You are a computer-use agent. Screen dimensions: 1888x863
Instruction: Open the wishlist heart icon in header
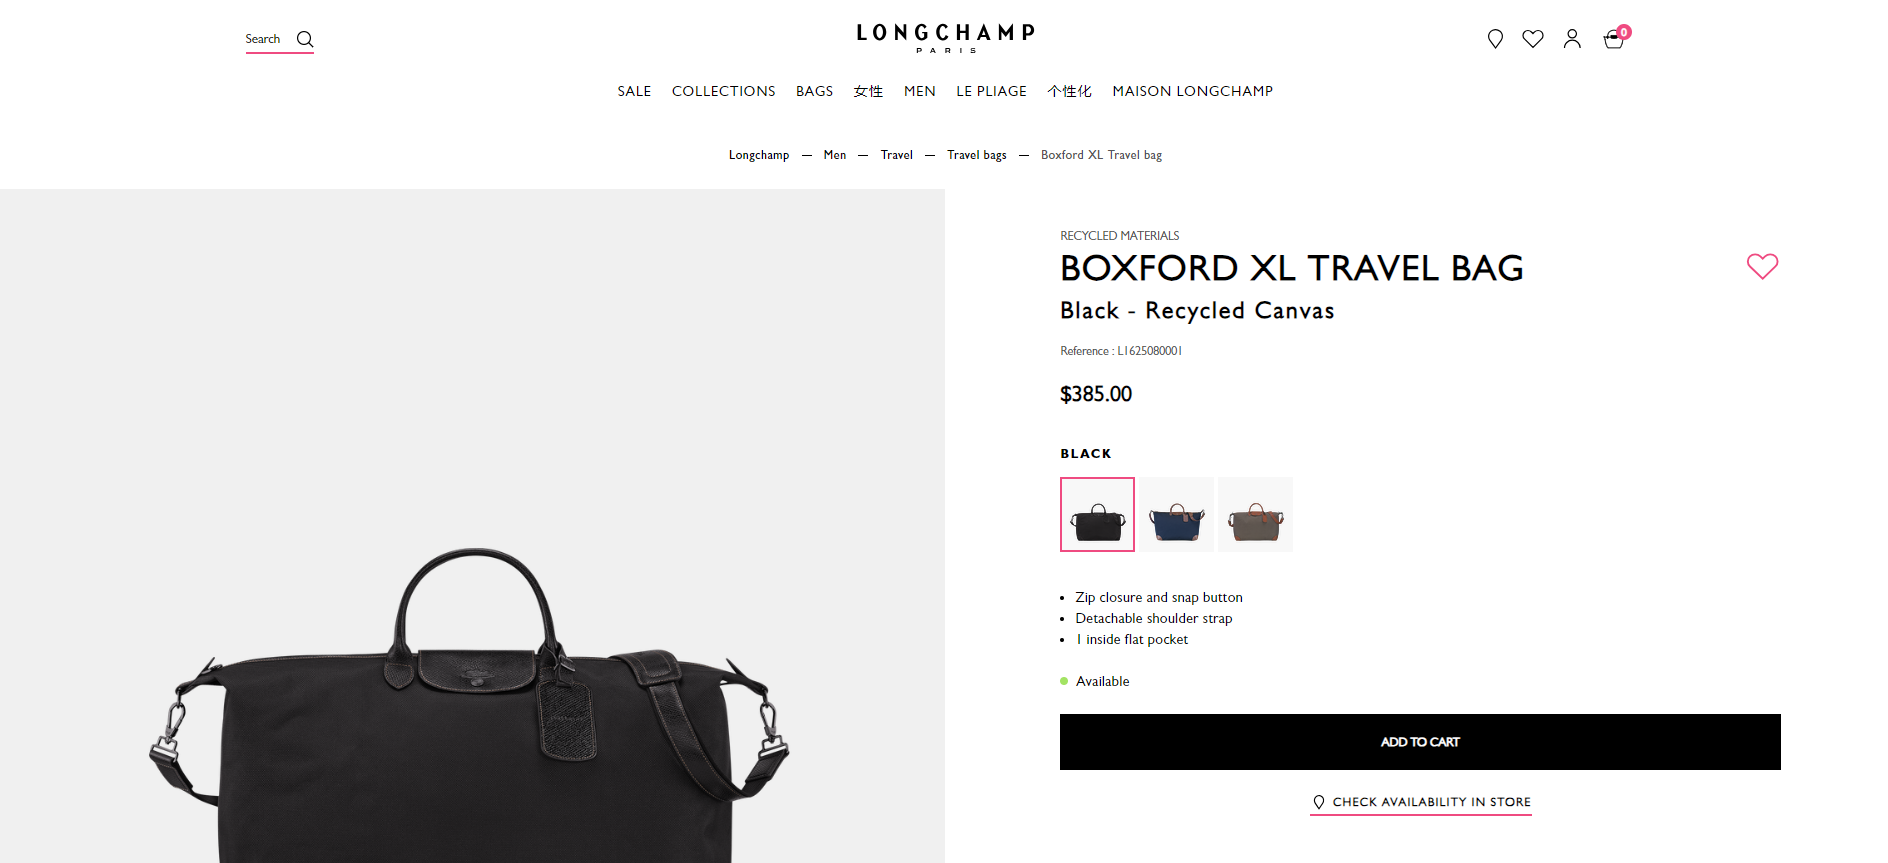(x=1533, y=38)
